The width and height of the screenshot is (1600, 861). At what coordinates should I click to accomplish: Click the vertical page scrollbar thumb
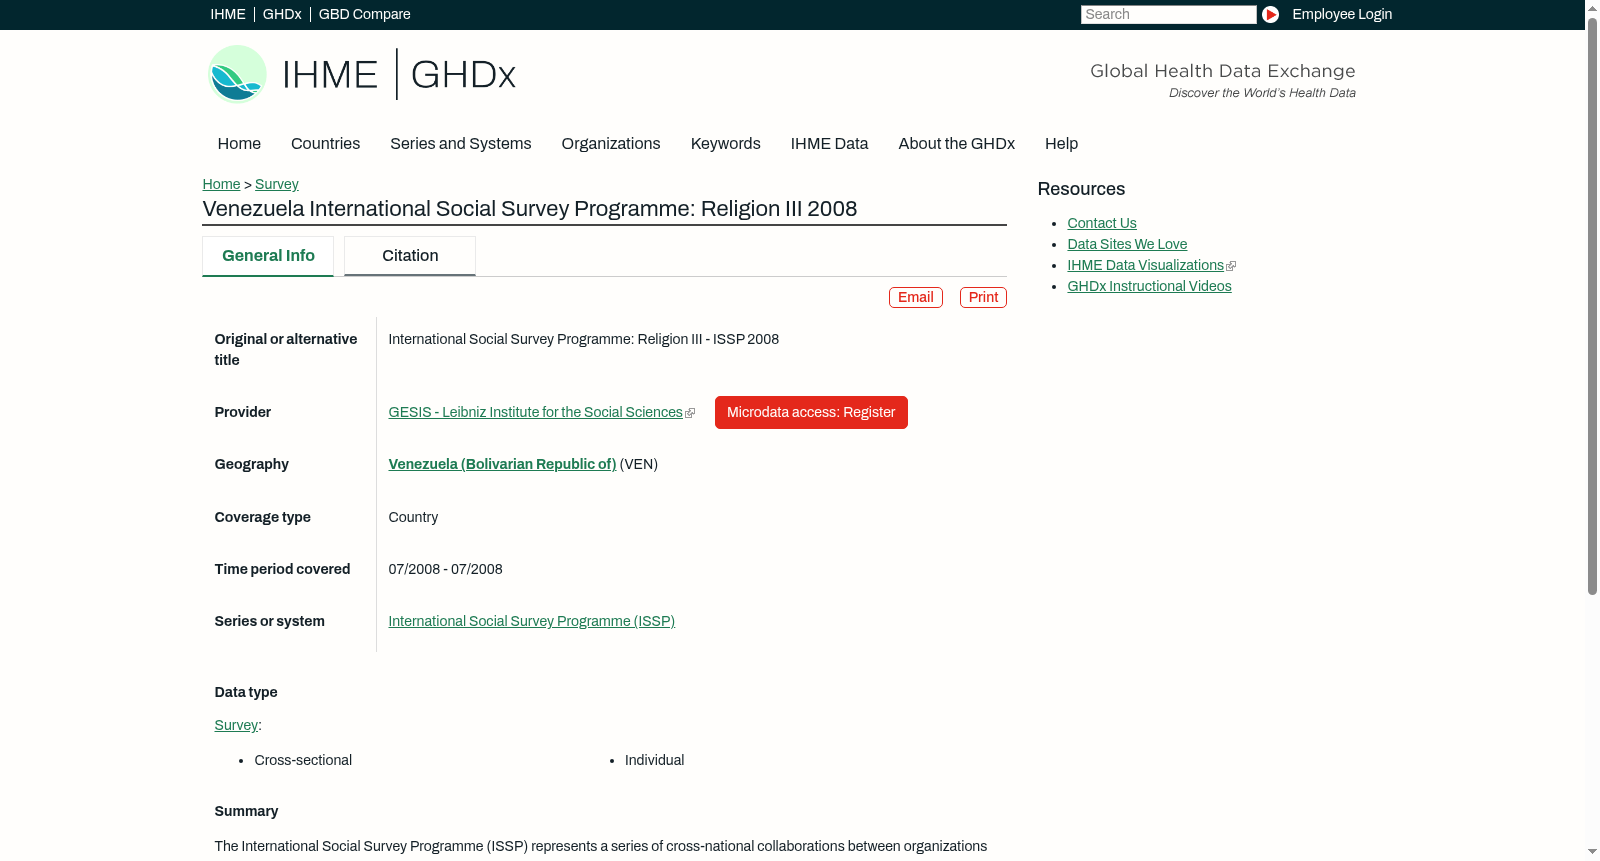point(1592,305)
